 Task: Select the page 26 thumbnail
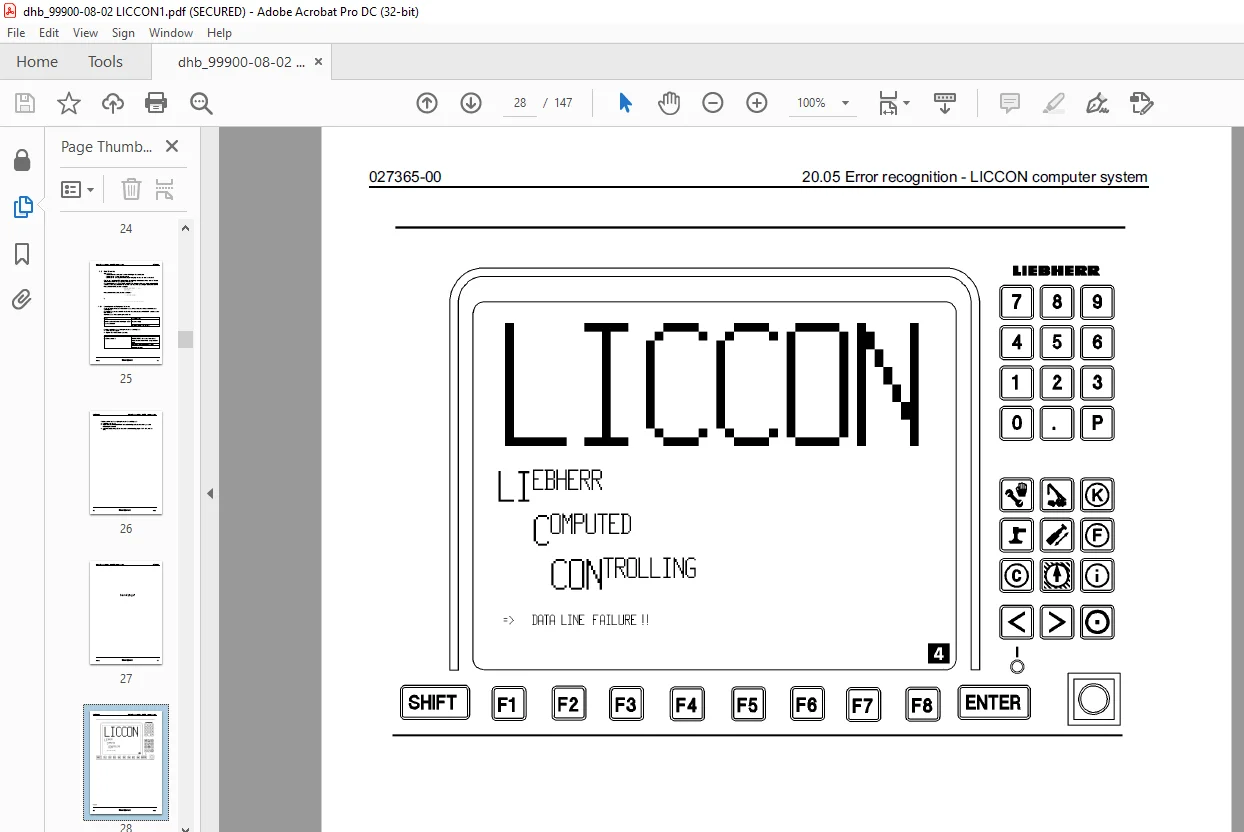[x=126, y=463]
